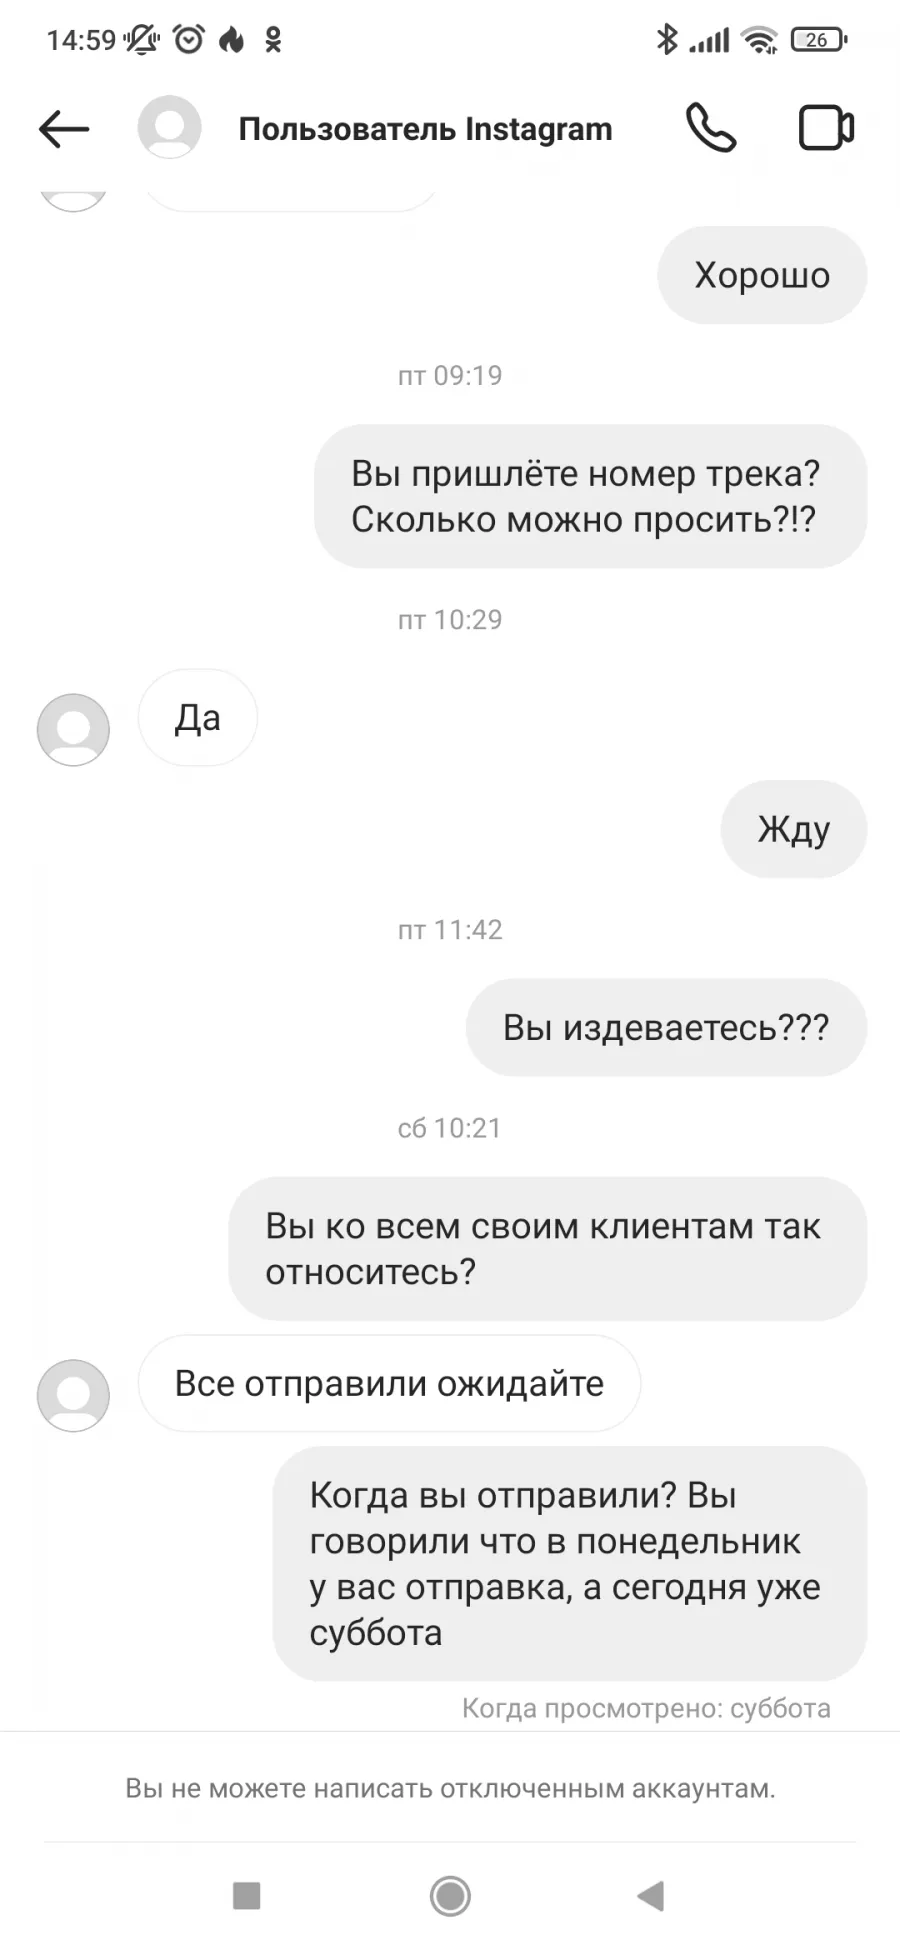
Task: Select the "Вы пришлёте номер трека?" message
Action: (x=590, y=496)
